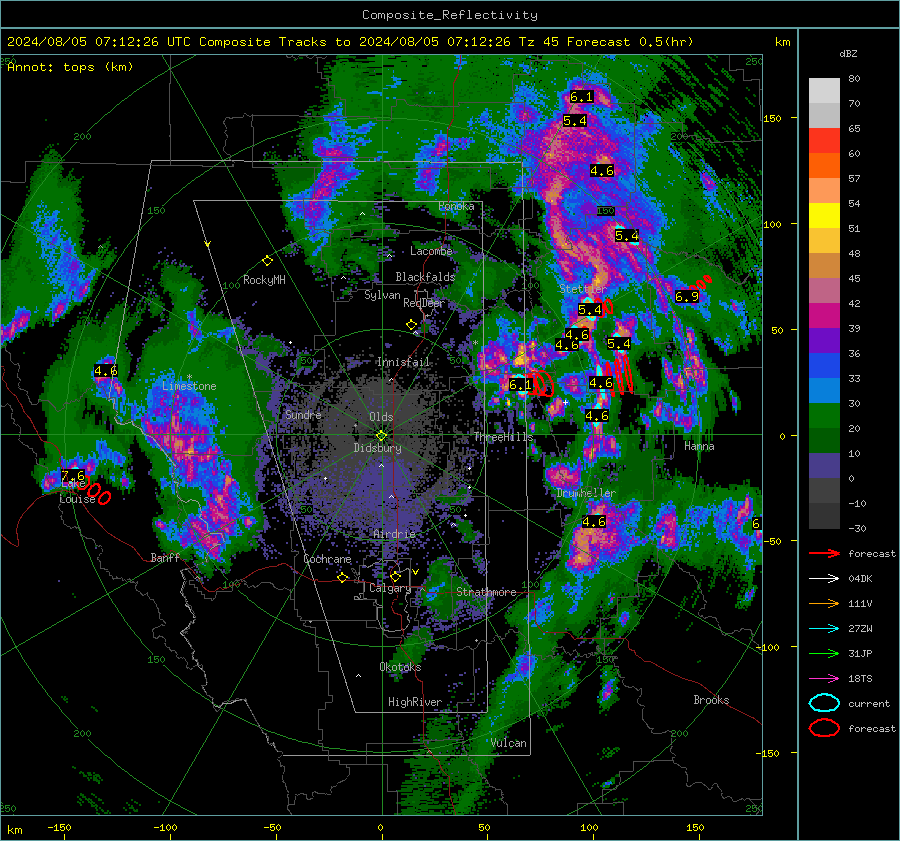Screen dimensions: 900x841
Task: Click the slate-blue swatch between 10 and 0 dBZ
Action: (x=824, y=466)
